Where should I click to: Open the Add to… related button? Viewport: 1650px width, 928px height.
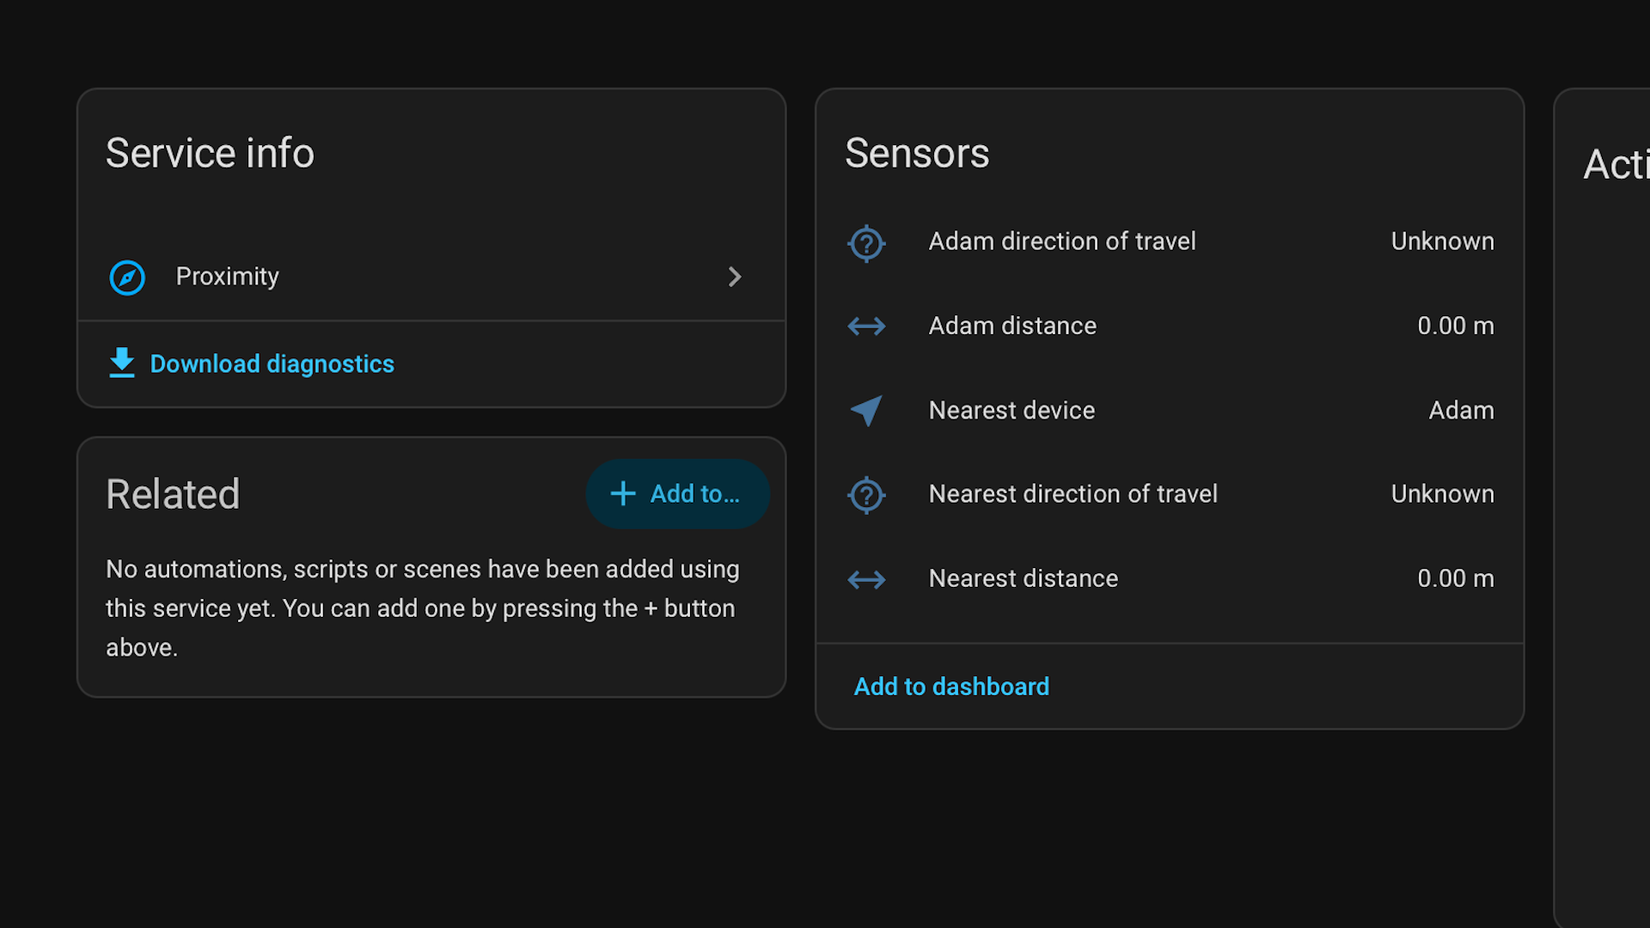pos(677,493)
